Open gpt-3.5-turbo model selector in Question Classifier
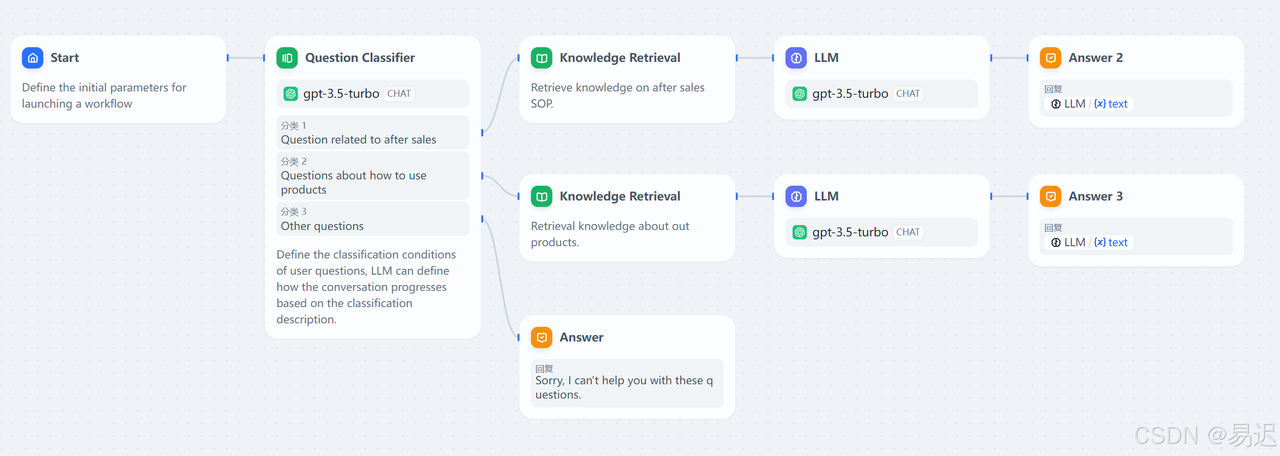 click(373, 94)
